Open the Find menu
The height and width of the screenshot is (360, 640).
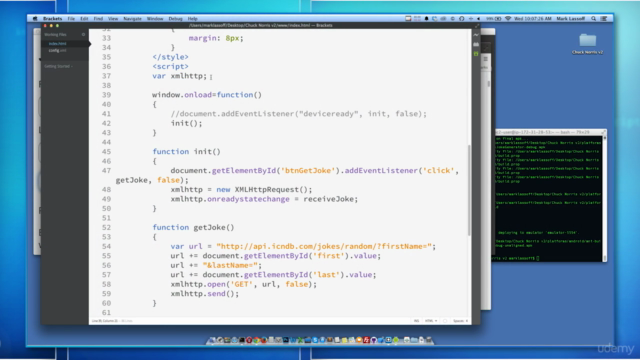point(98,19)
